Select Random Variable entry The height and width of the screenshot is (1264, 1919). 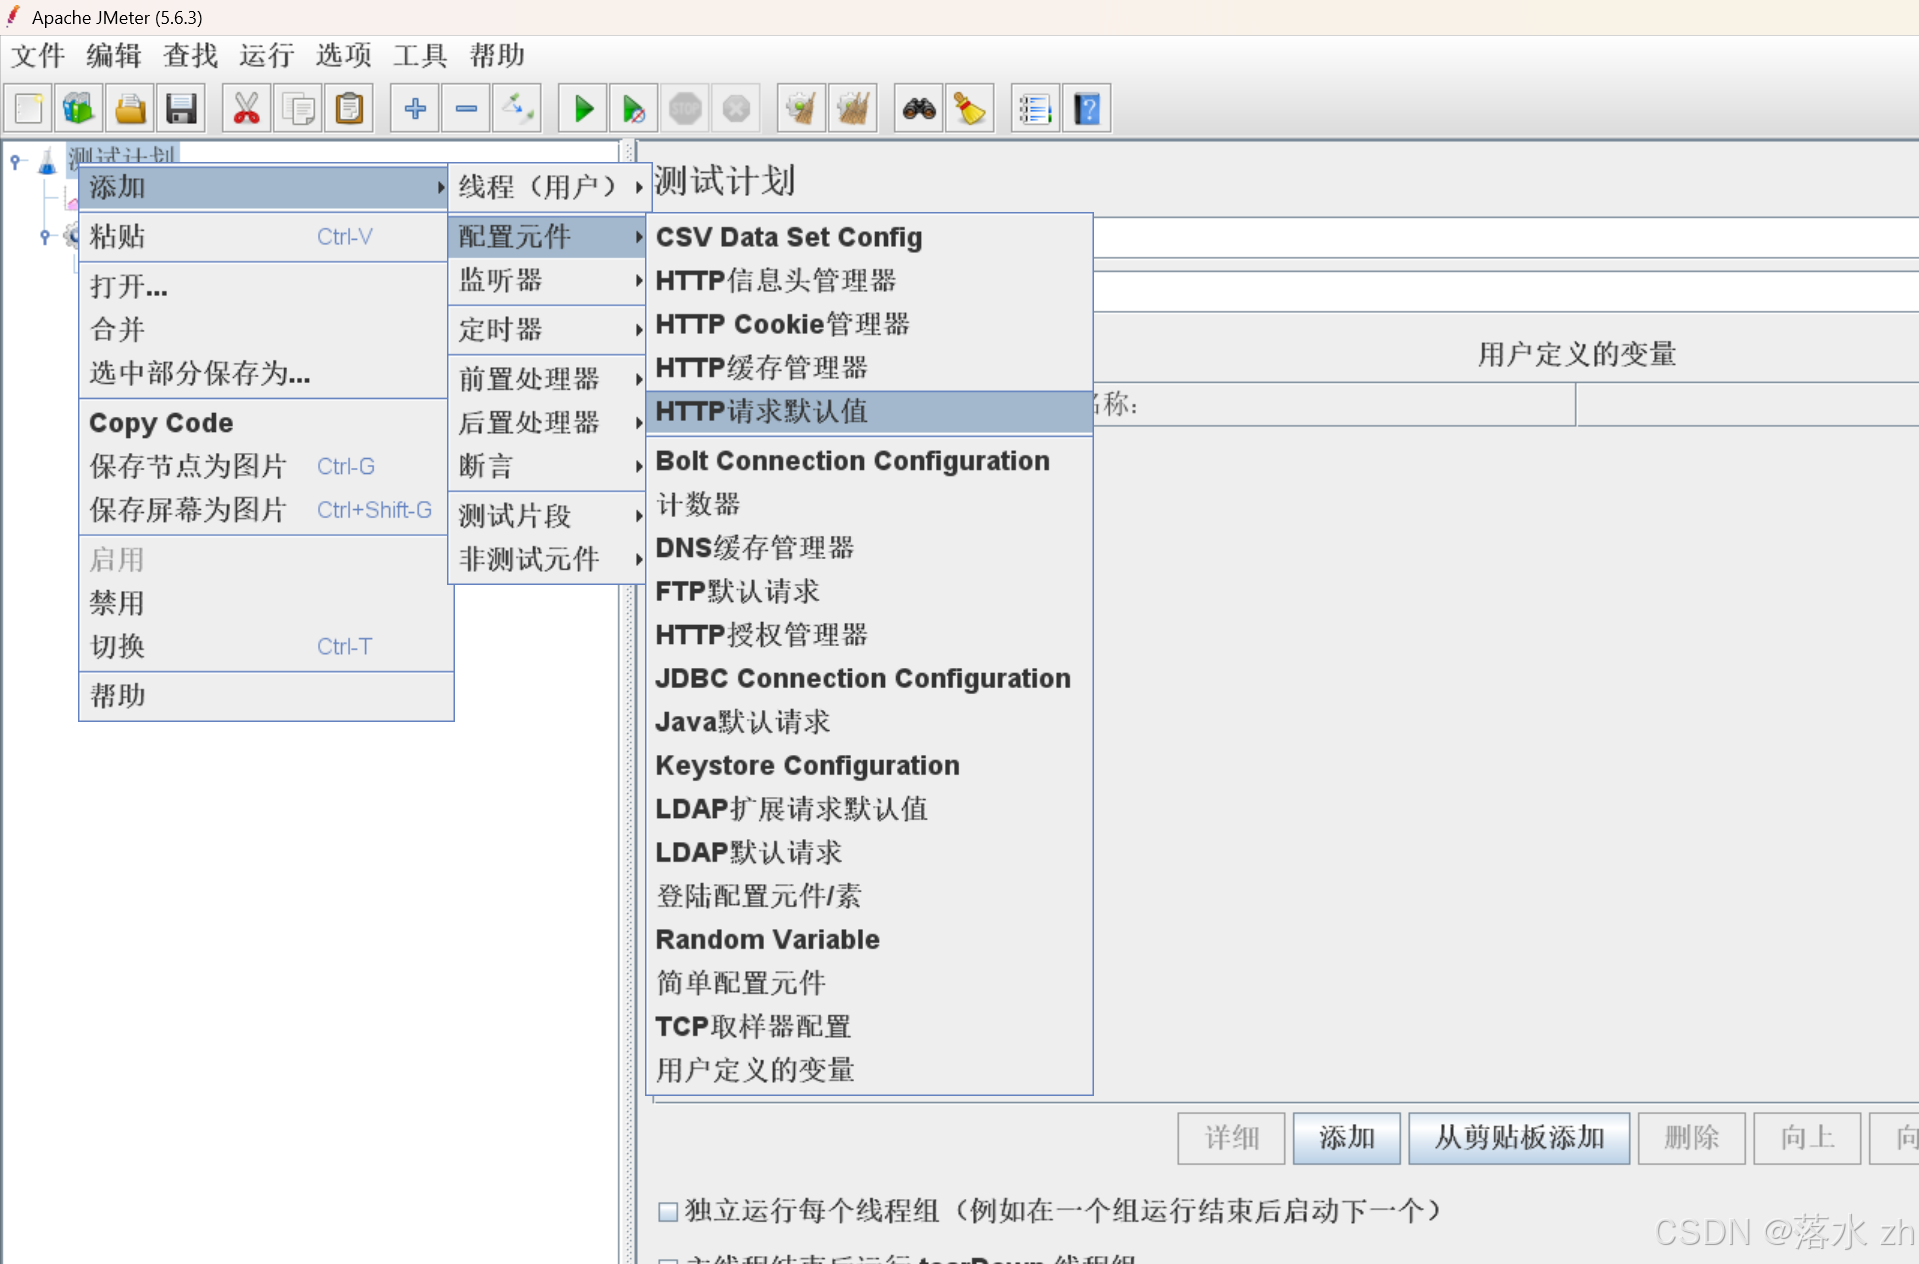pos(869,939)
